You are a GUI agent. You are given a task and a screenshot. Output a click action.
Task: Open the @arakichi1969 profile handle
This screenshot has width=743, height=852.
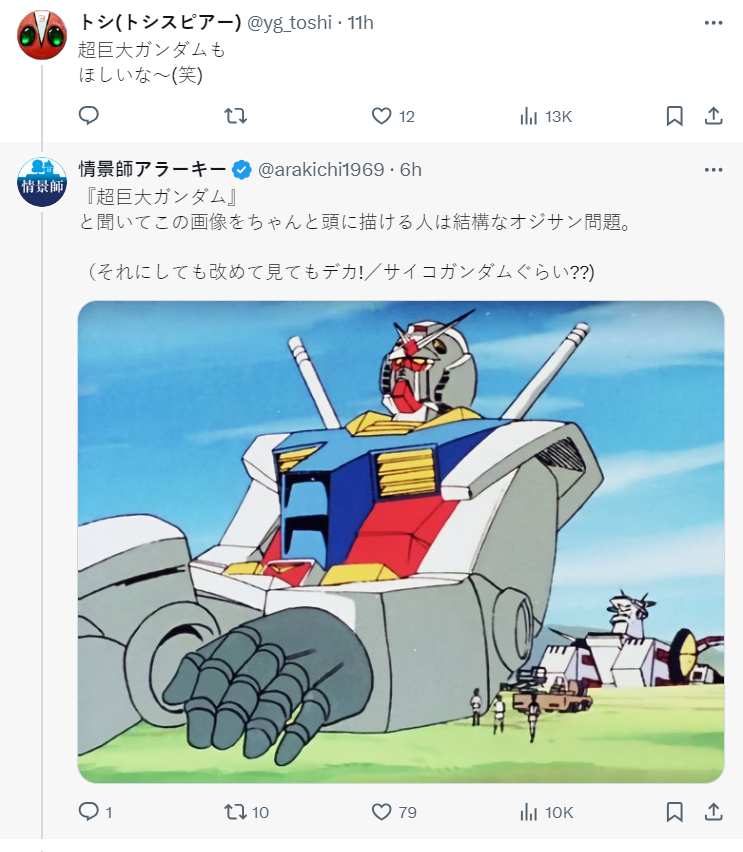click(x=321, y=170)
